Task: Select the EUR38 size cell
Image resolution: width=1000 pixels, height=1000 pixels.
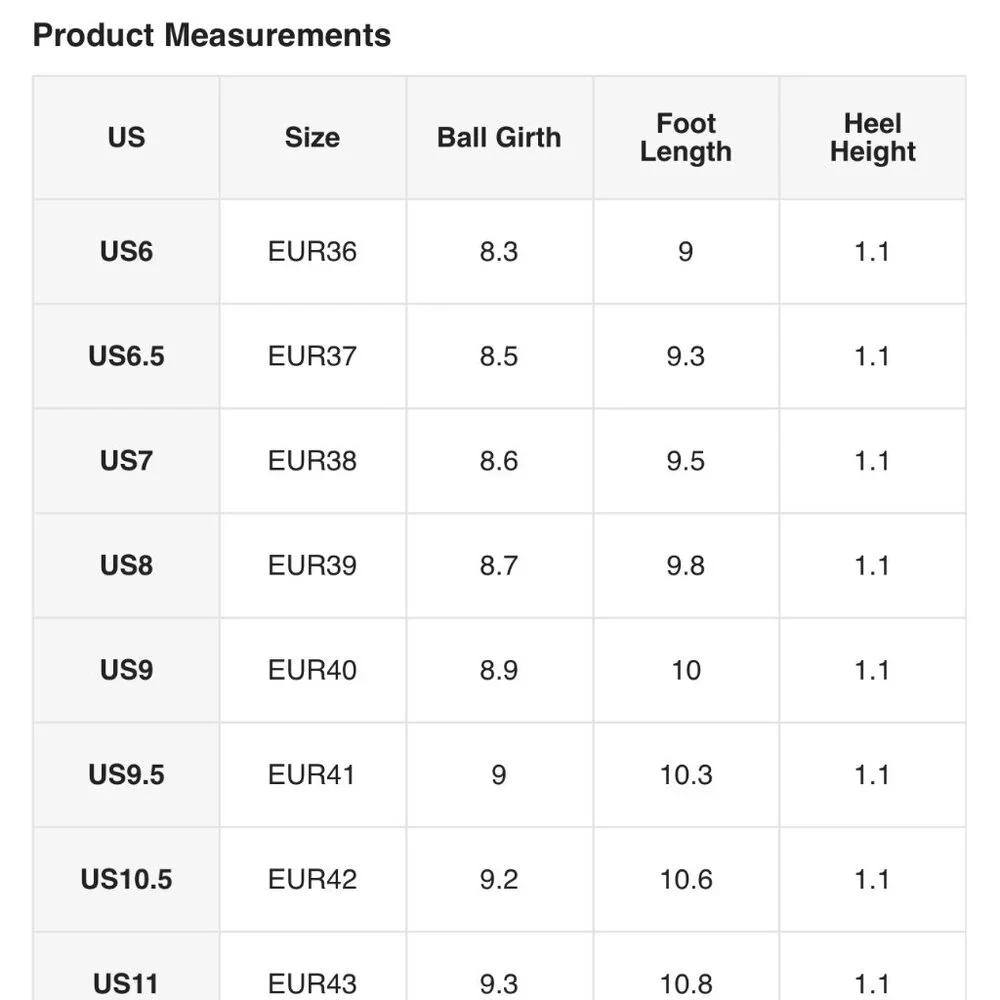Action: 312,461
